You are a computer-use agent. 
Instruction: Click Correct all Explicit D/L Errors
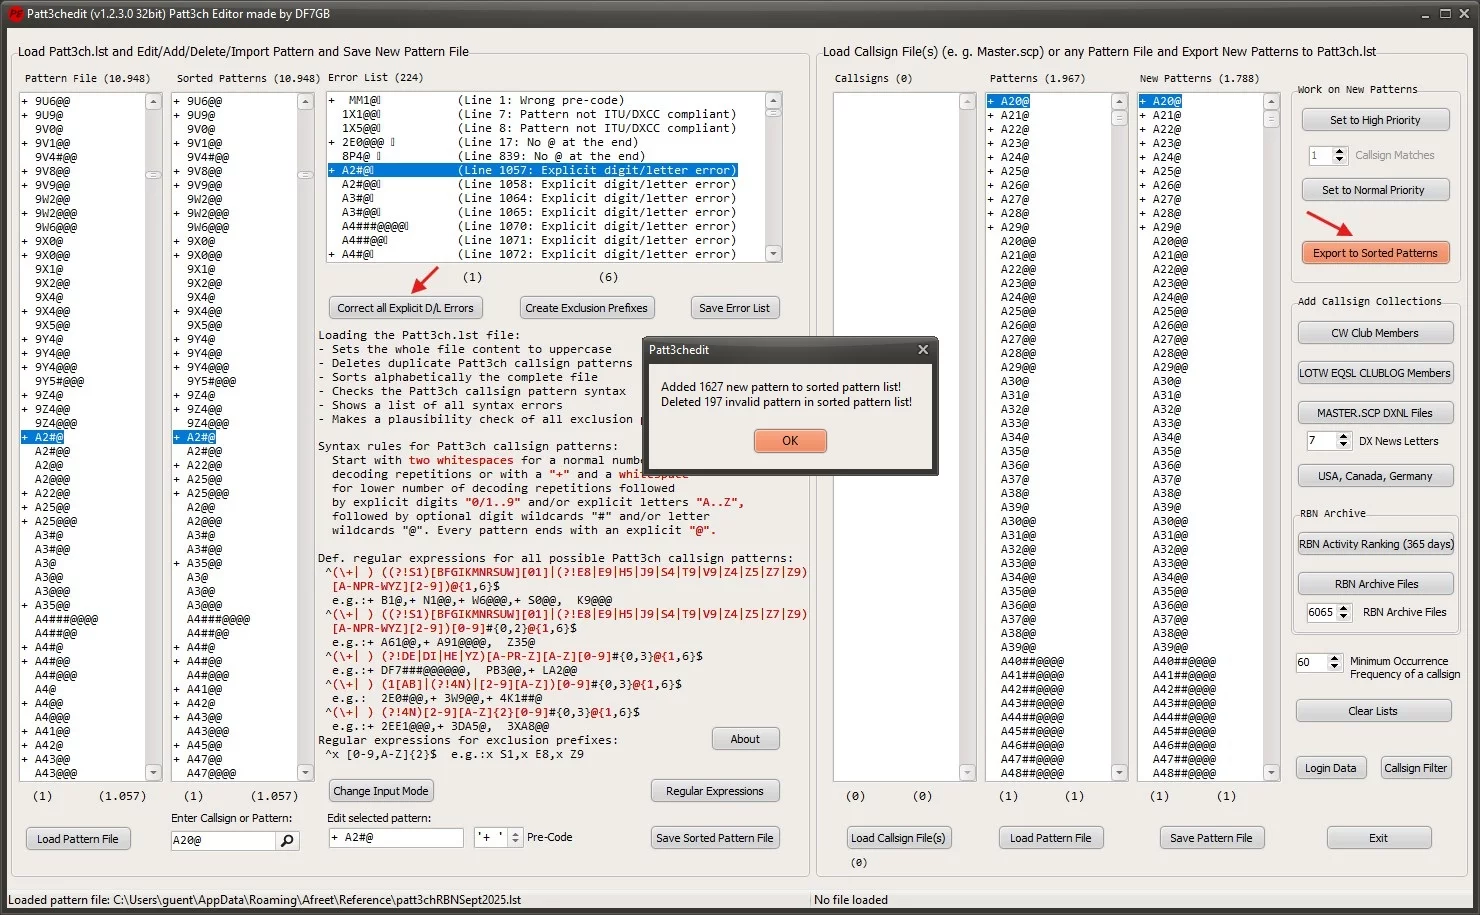pyautogui.click(x=405, y=308)
